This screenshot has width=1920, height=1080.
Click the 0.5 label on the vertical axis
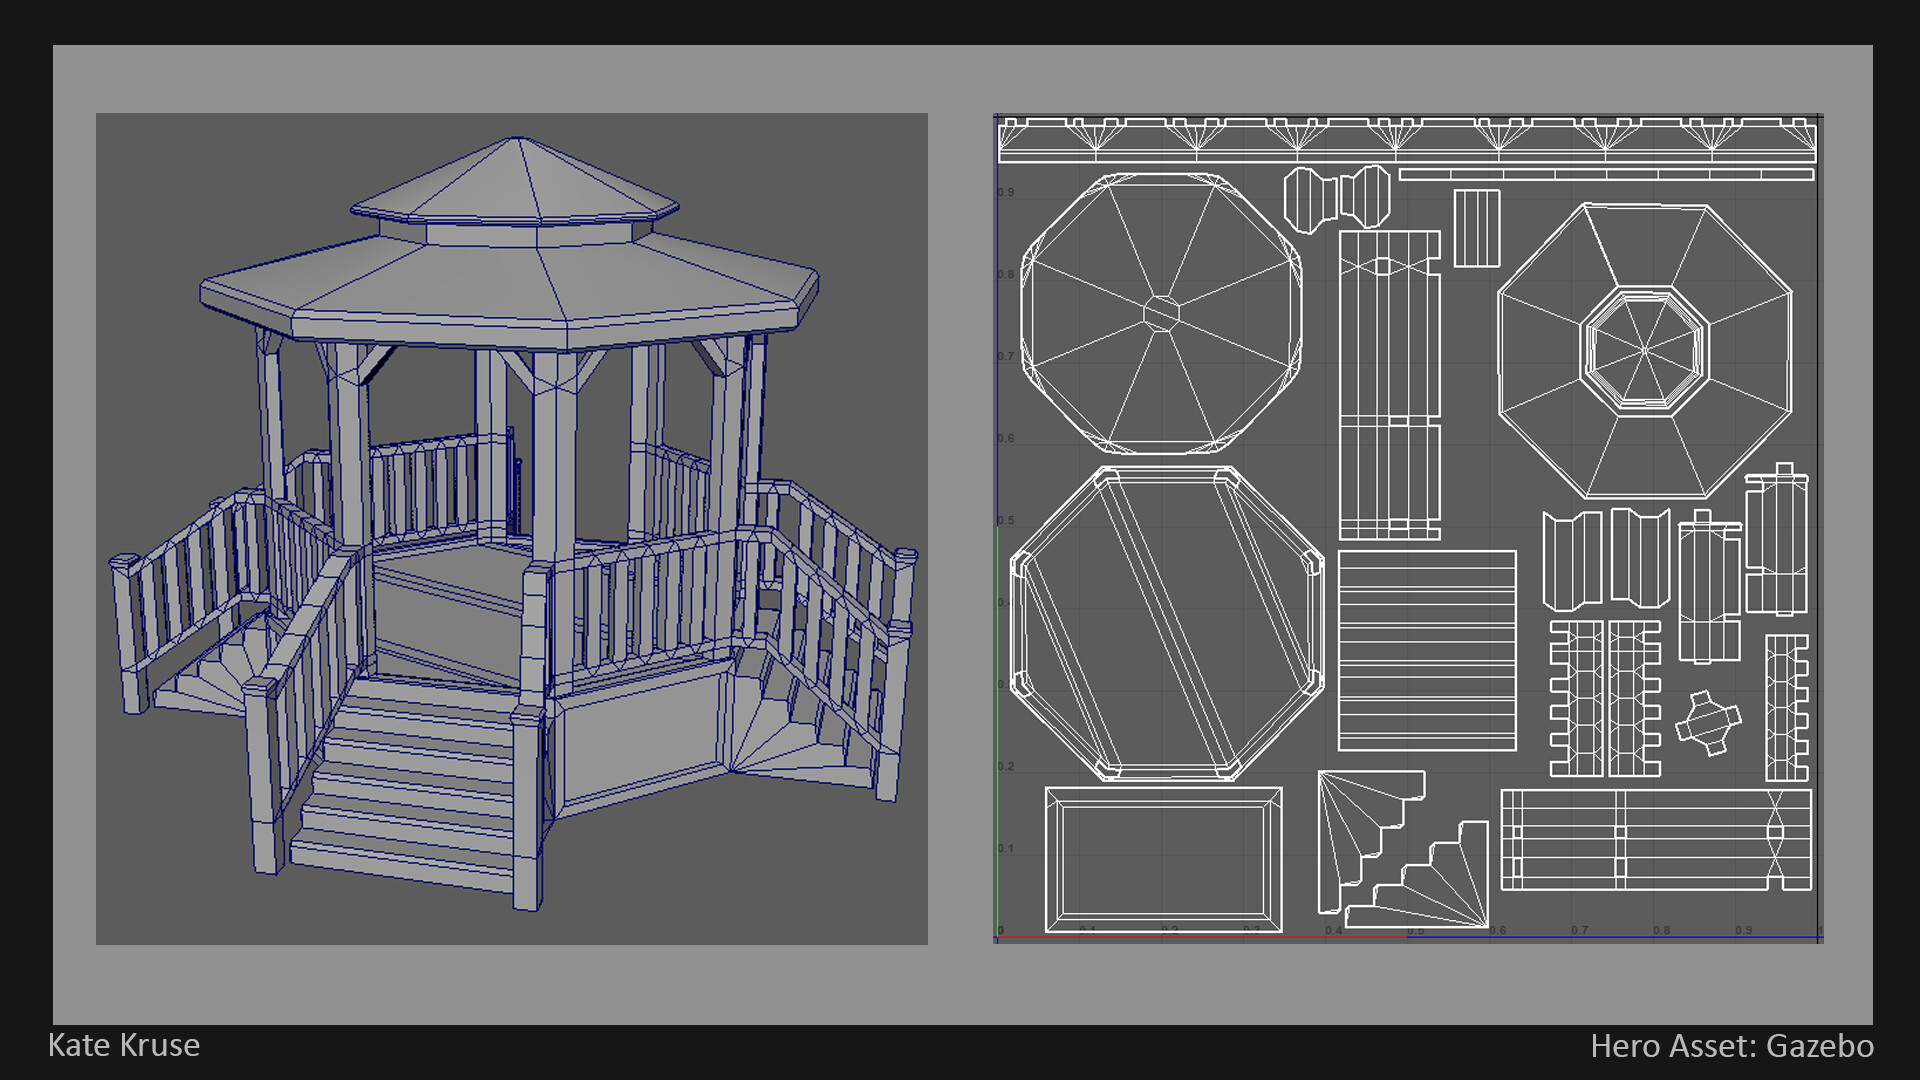(1006, 521)
